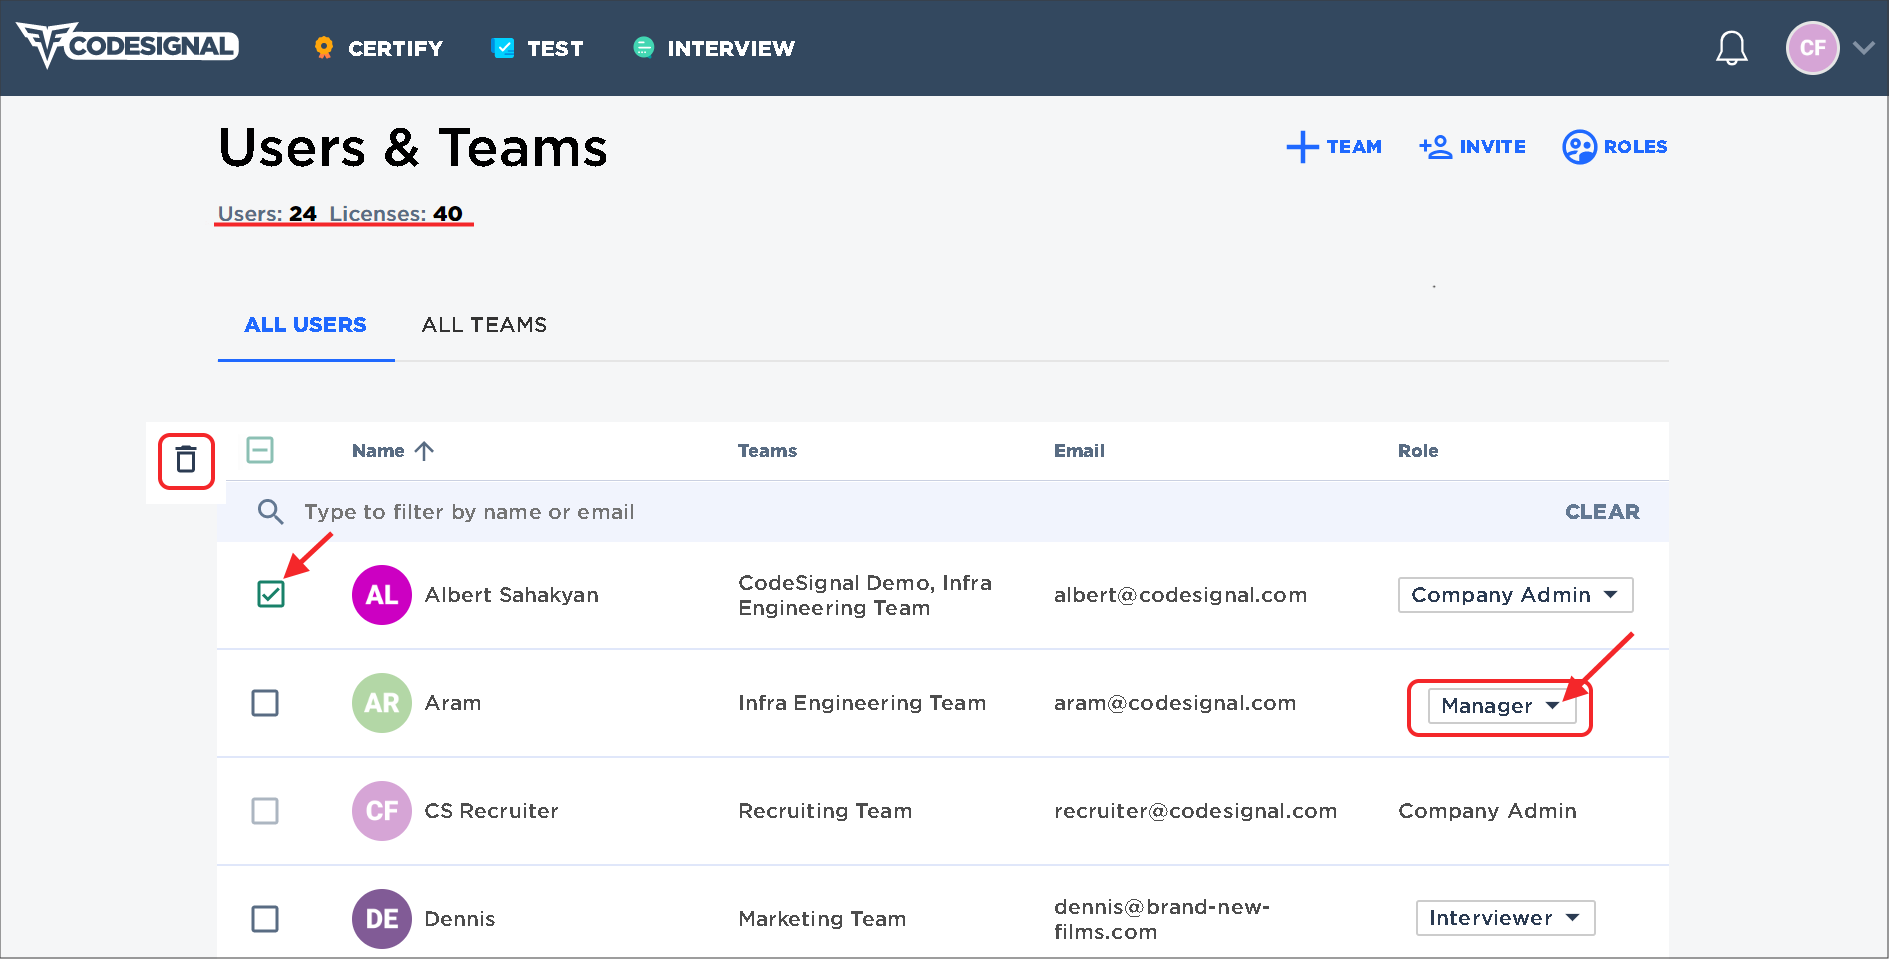1889x959 pixels.
Task: Click the delete (trash) icon
Action: pos(186,461)
